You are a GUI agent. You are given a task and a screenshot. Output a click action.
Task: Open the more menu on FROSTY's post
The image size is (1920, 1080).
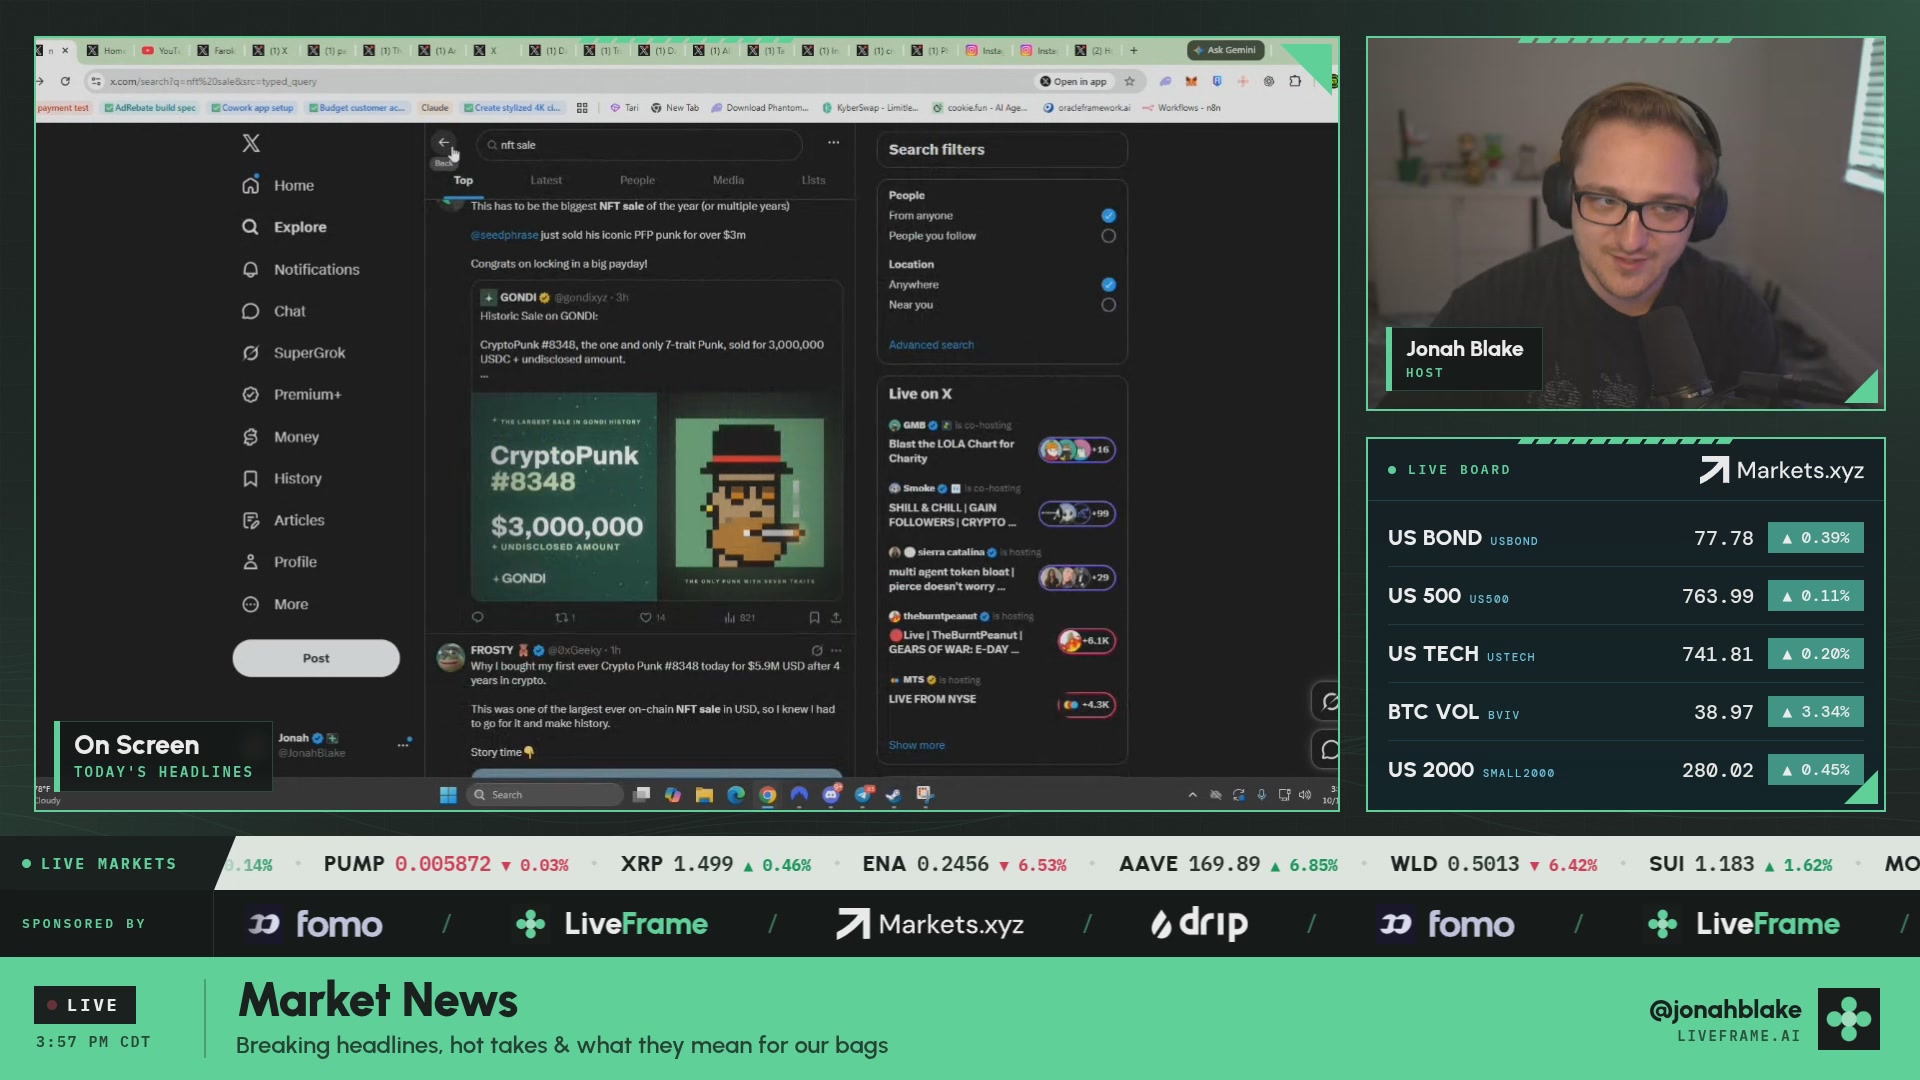tap(838, 650)
